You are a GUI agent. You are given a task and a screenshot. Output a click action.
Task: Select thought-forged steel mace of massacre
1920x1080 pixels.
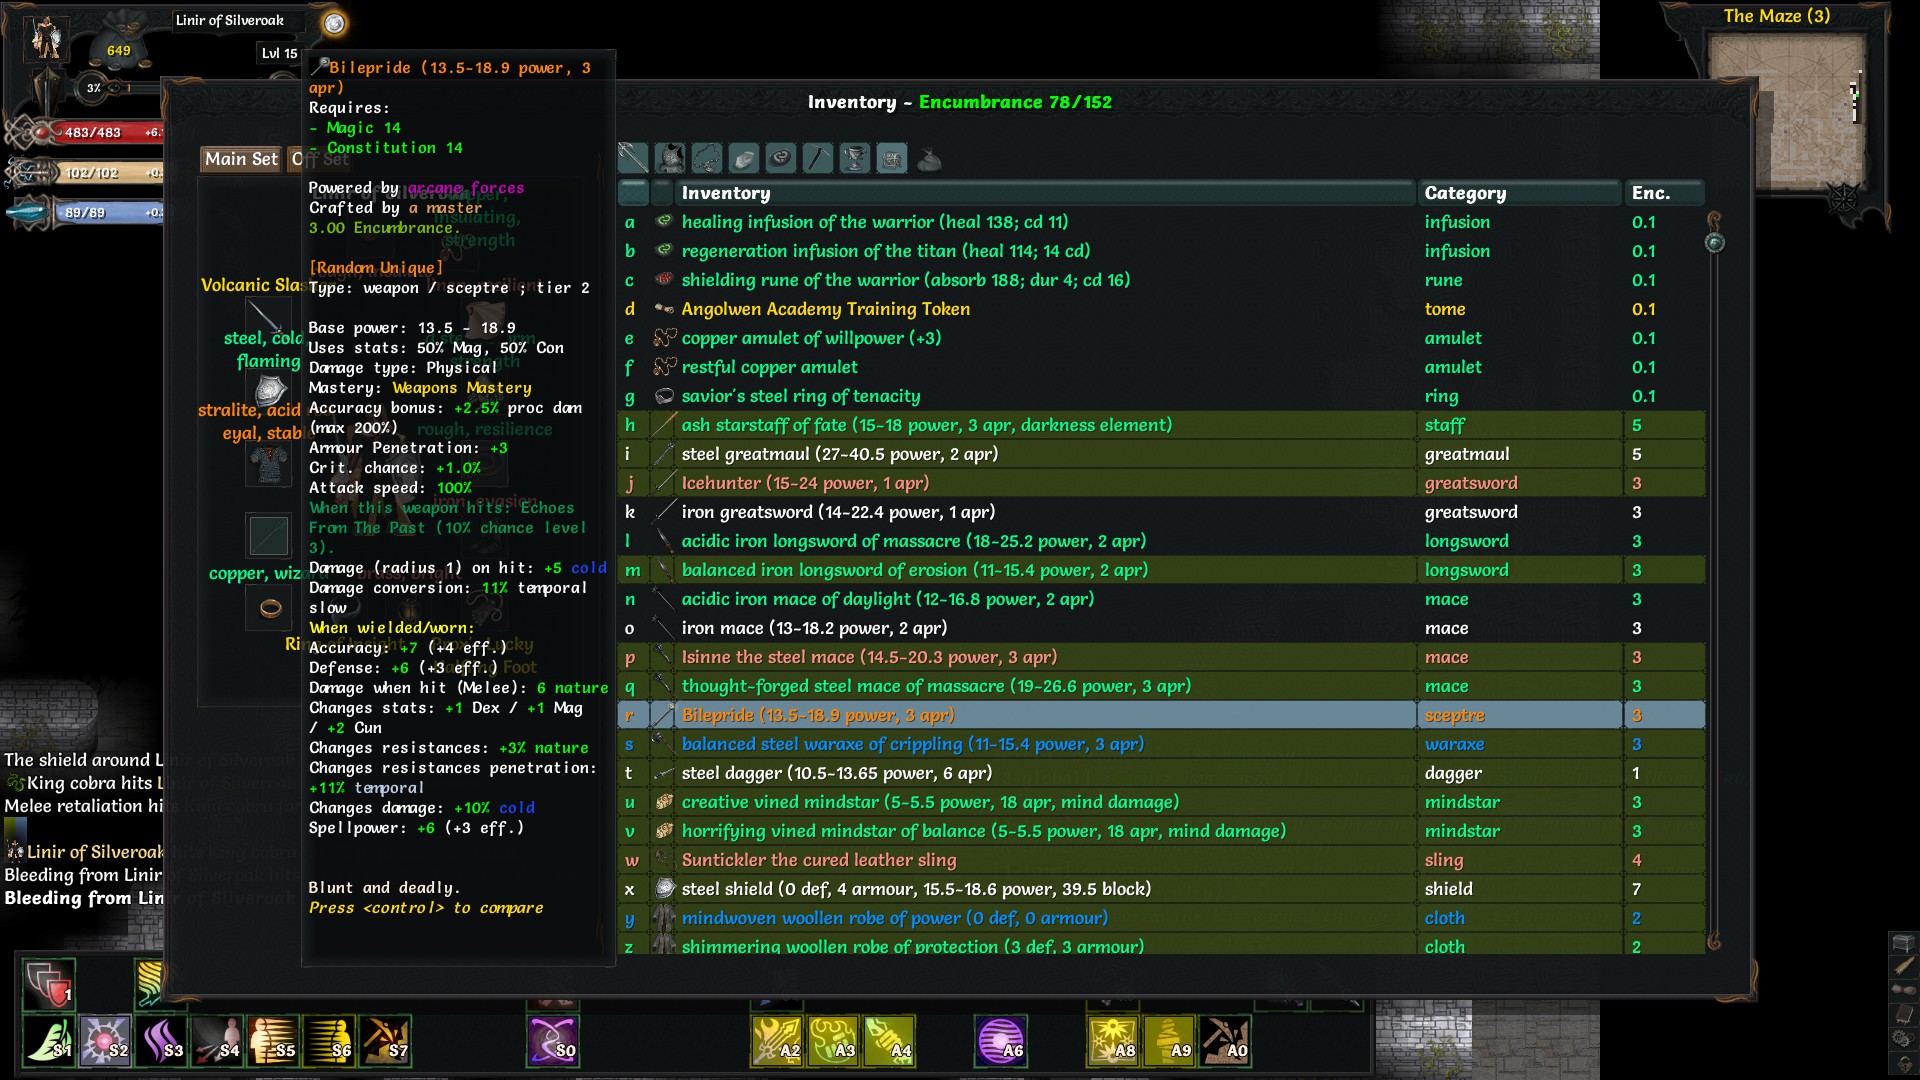pyautogui.click(x=1161, y=686)
